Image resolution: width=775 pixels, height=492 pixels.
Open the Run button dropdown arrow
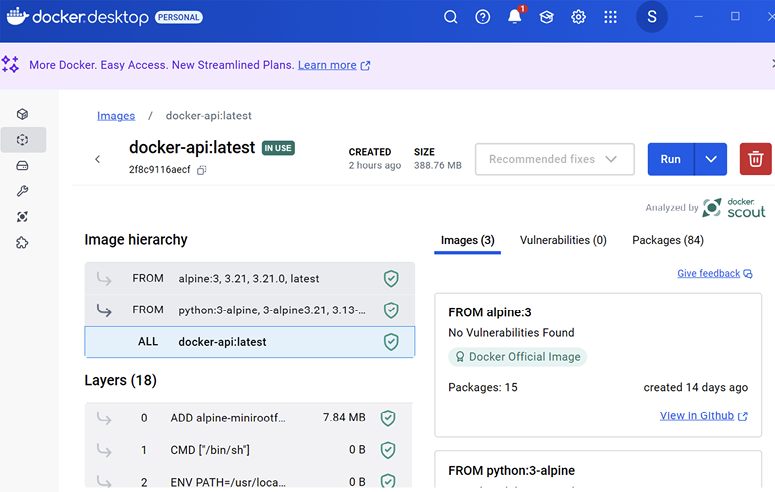(711, 159)
